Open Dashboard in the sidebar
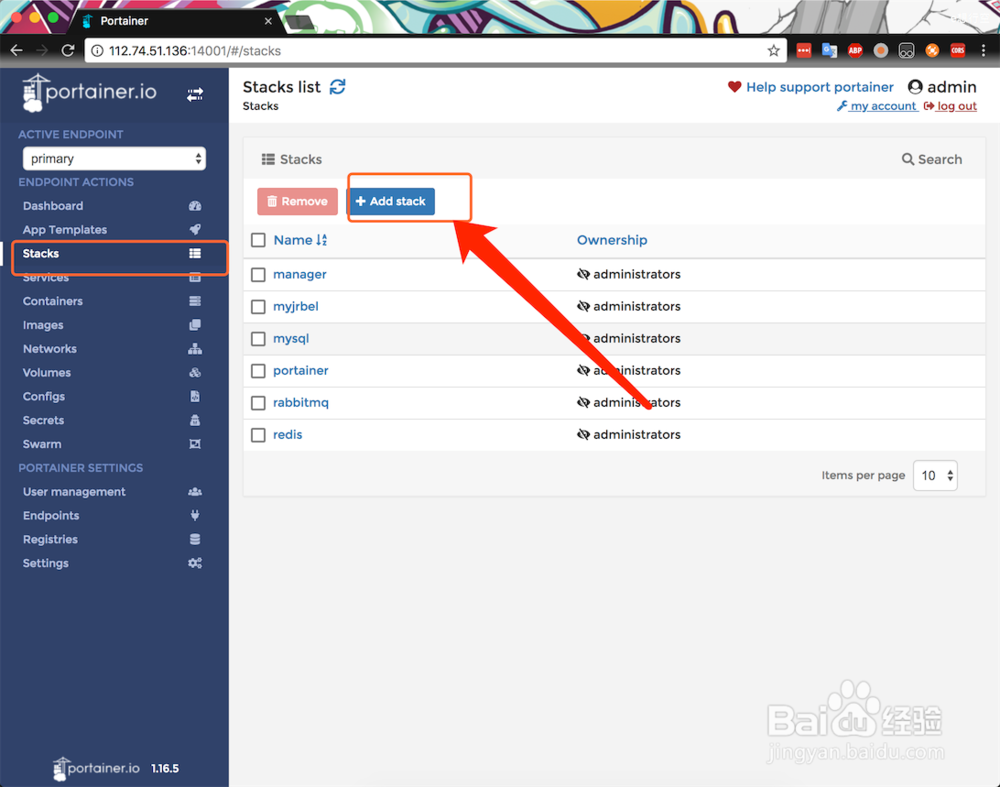 pos(53,206)
